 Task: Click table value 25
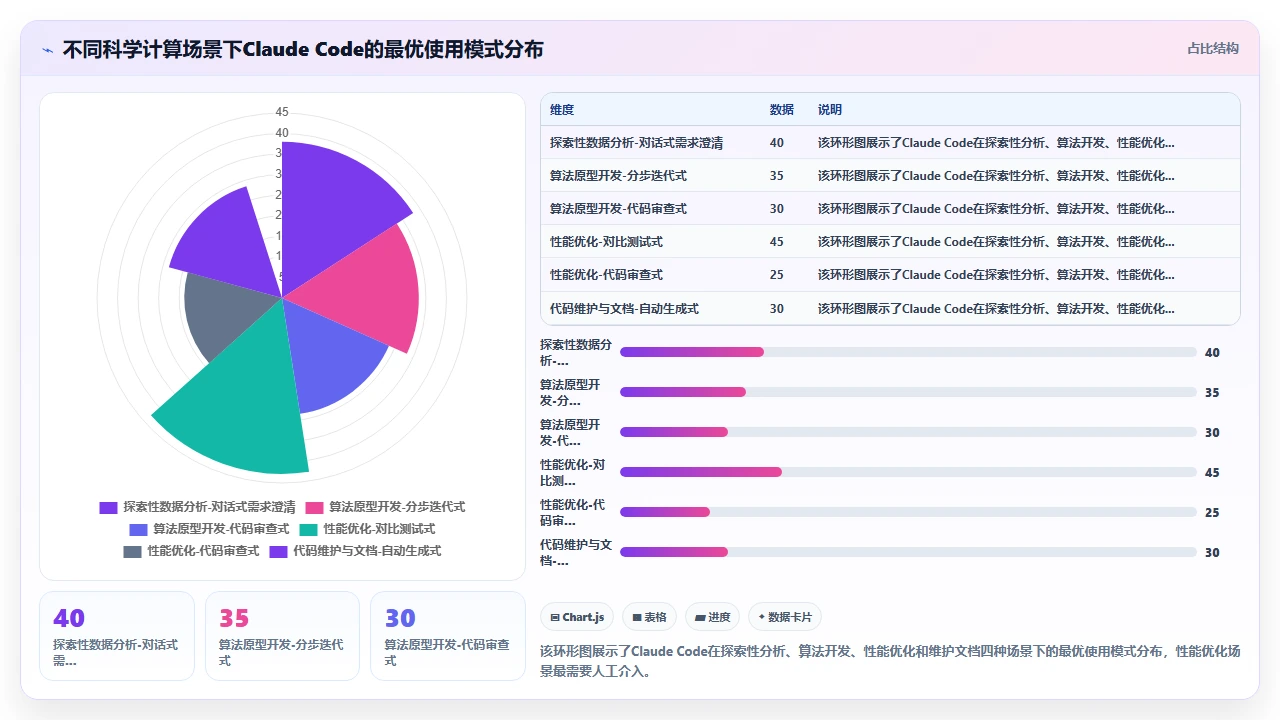point(777,275)
